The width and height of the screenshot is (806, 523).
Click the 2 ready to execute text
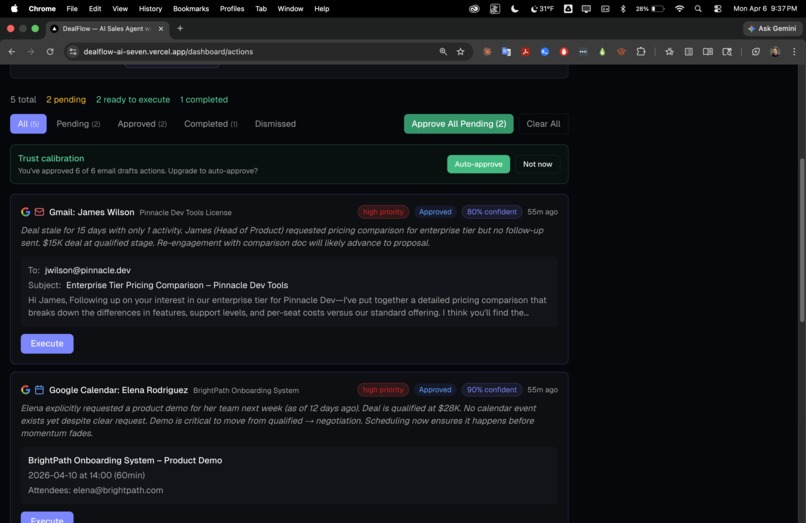pyautogui.click(x=133, y=100)
